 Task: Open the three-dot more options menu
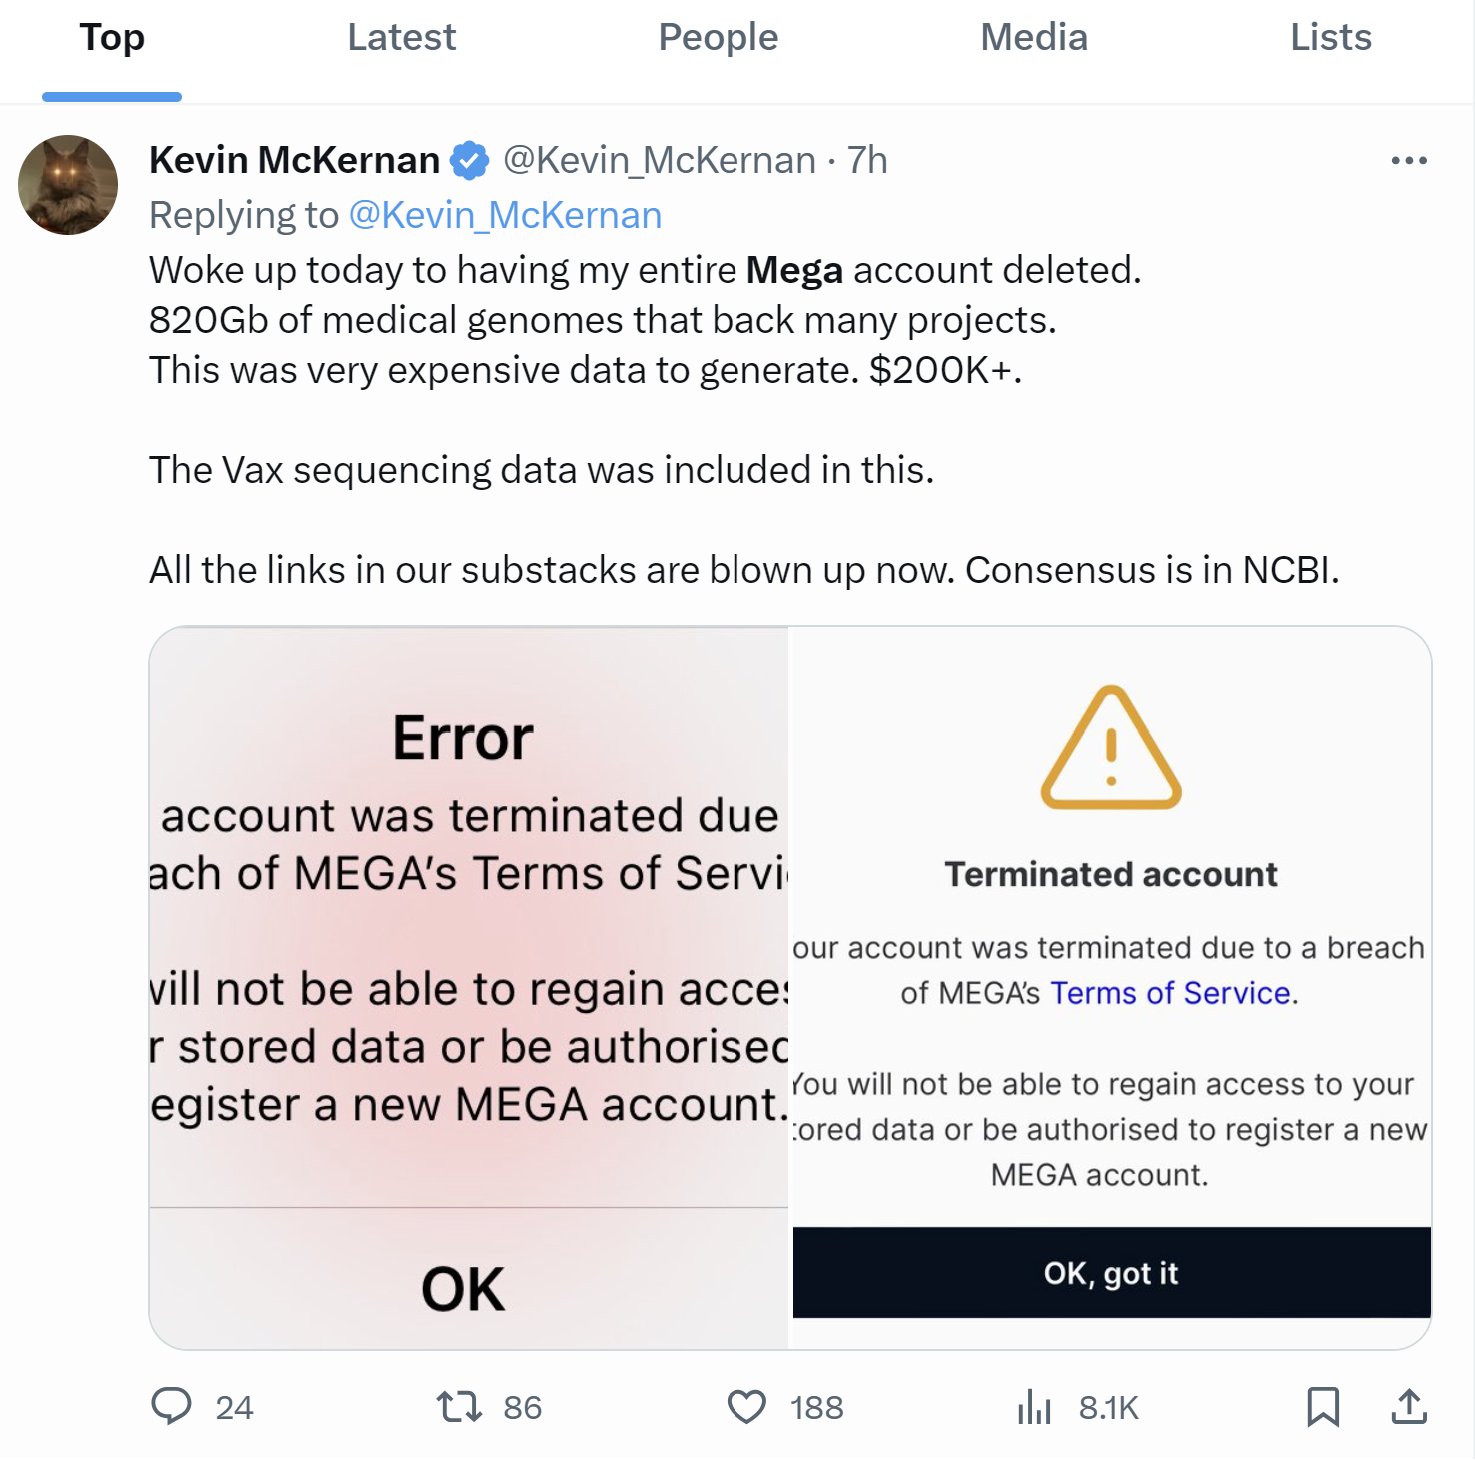[x=1409, y=160]
